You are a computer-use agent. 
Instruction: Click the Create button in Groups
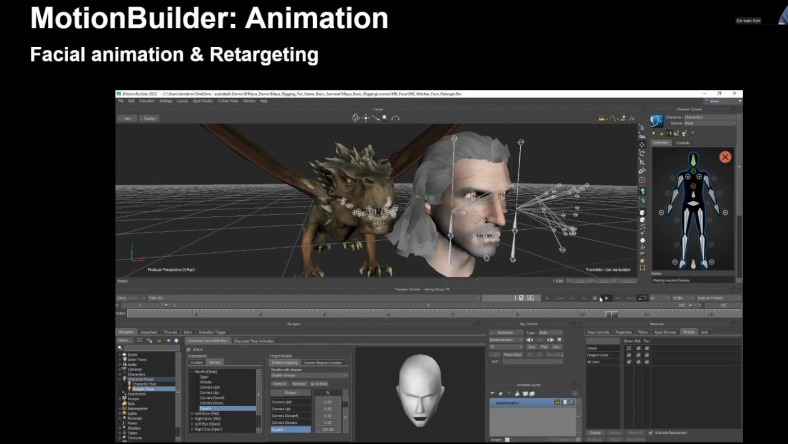(596, 432)
